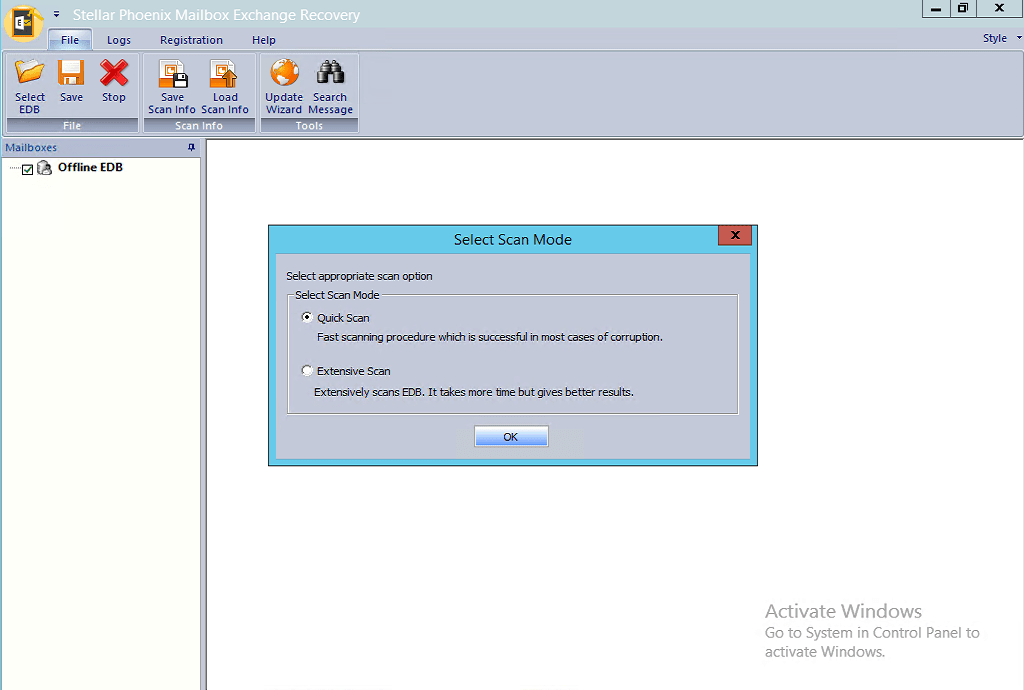
Task: Switch to the Logs ribbon tab
Action: [119, 40]
